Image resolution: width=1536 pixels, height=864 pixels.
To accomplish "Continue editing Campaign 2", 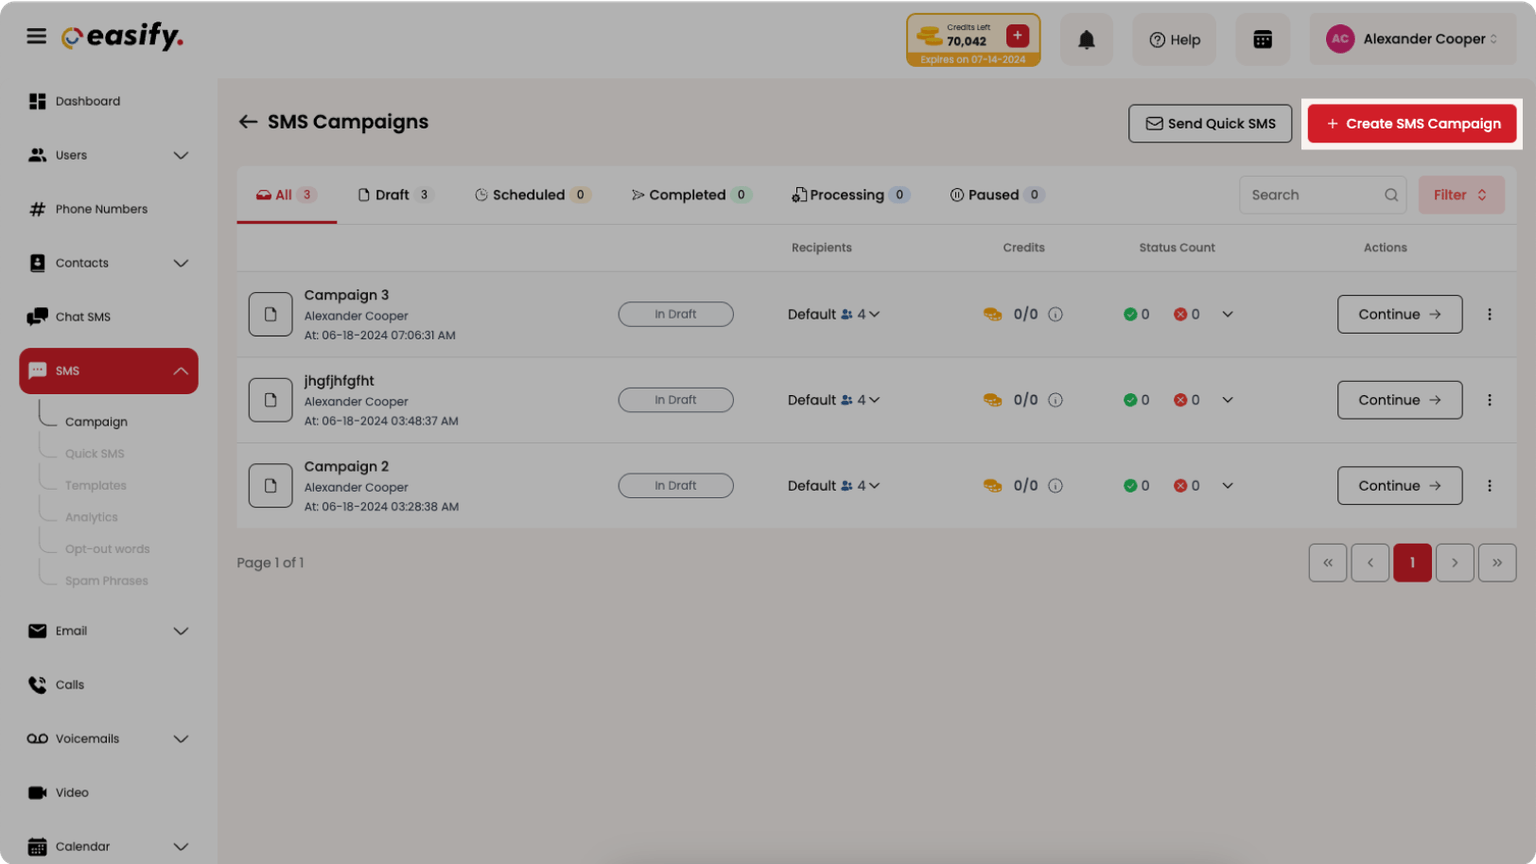I will click(x=1399, y=486).
